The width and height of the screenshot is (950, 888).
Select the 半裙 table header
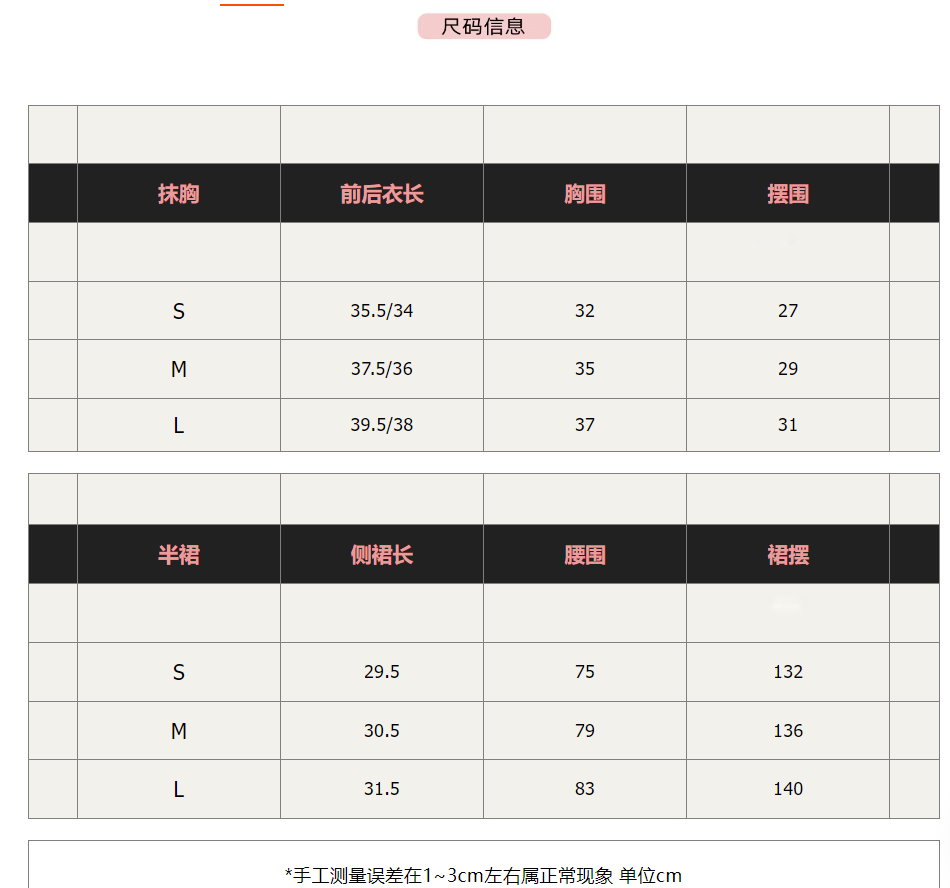(x=179, y=555)
